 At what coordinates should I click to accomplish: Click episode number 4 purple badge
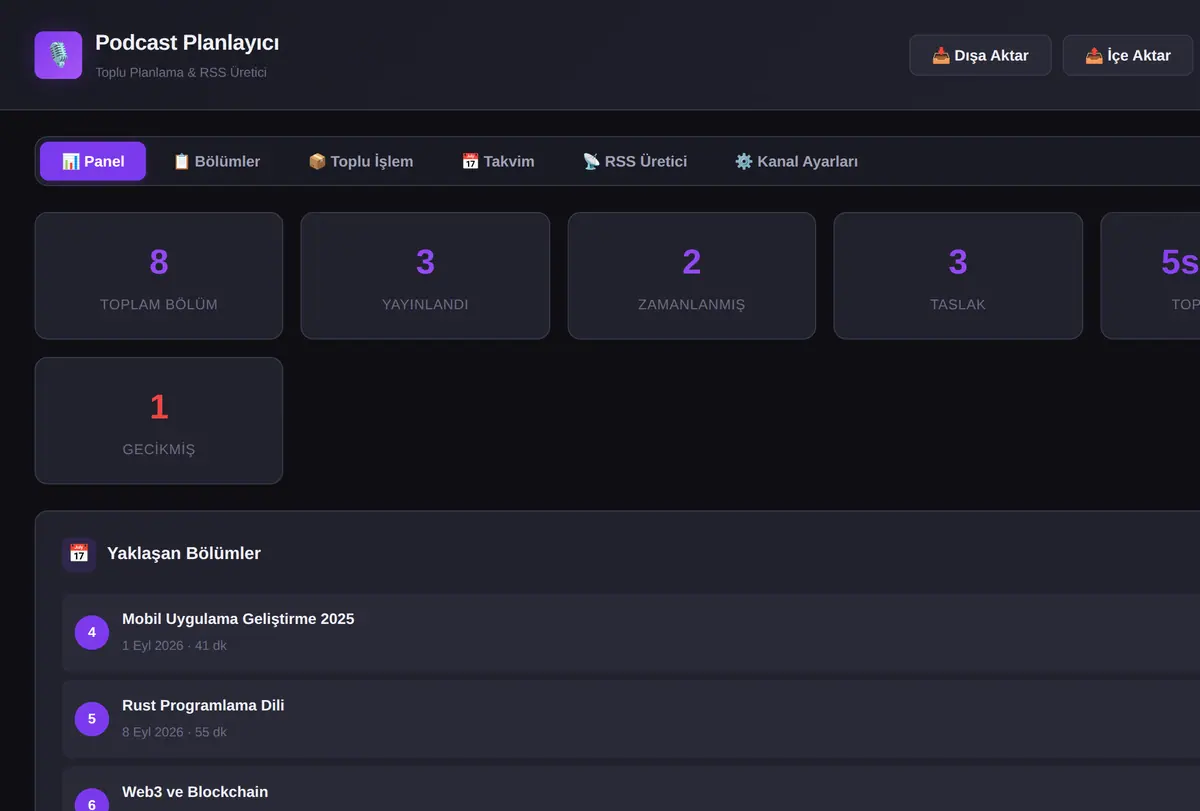(92, 632)
